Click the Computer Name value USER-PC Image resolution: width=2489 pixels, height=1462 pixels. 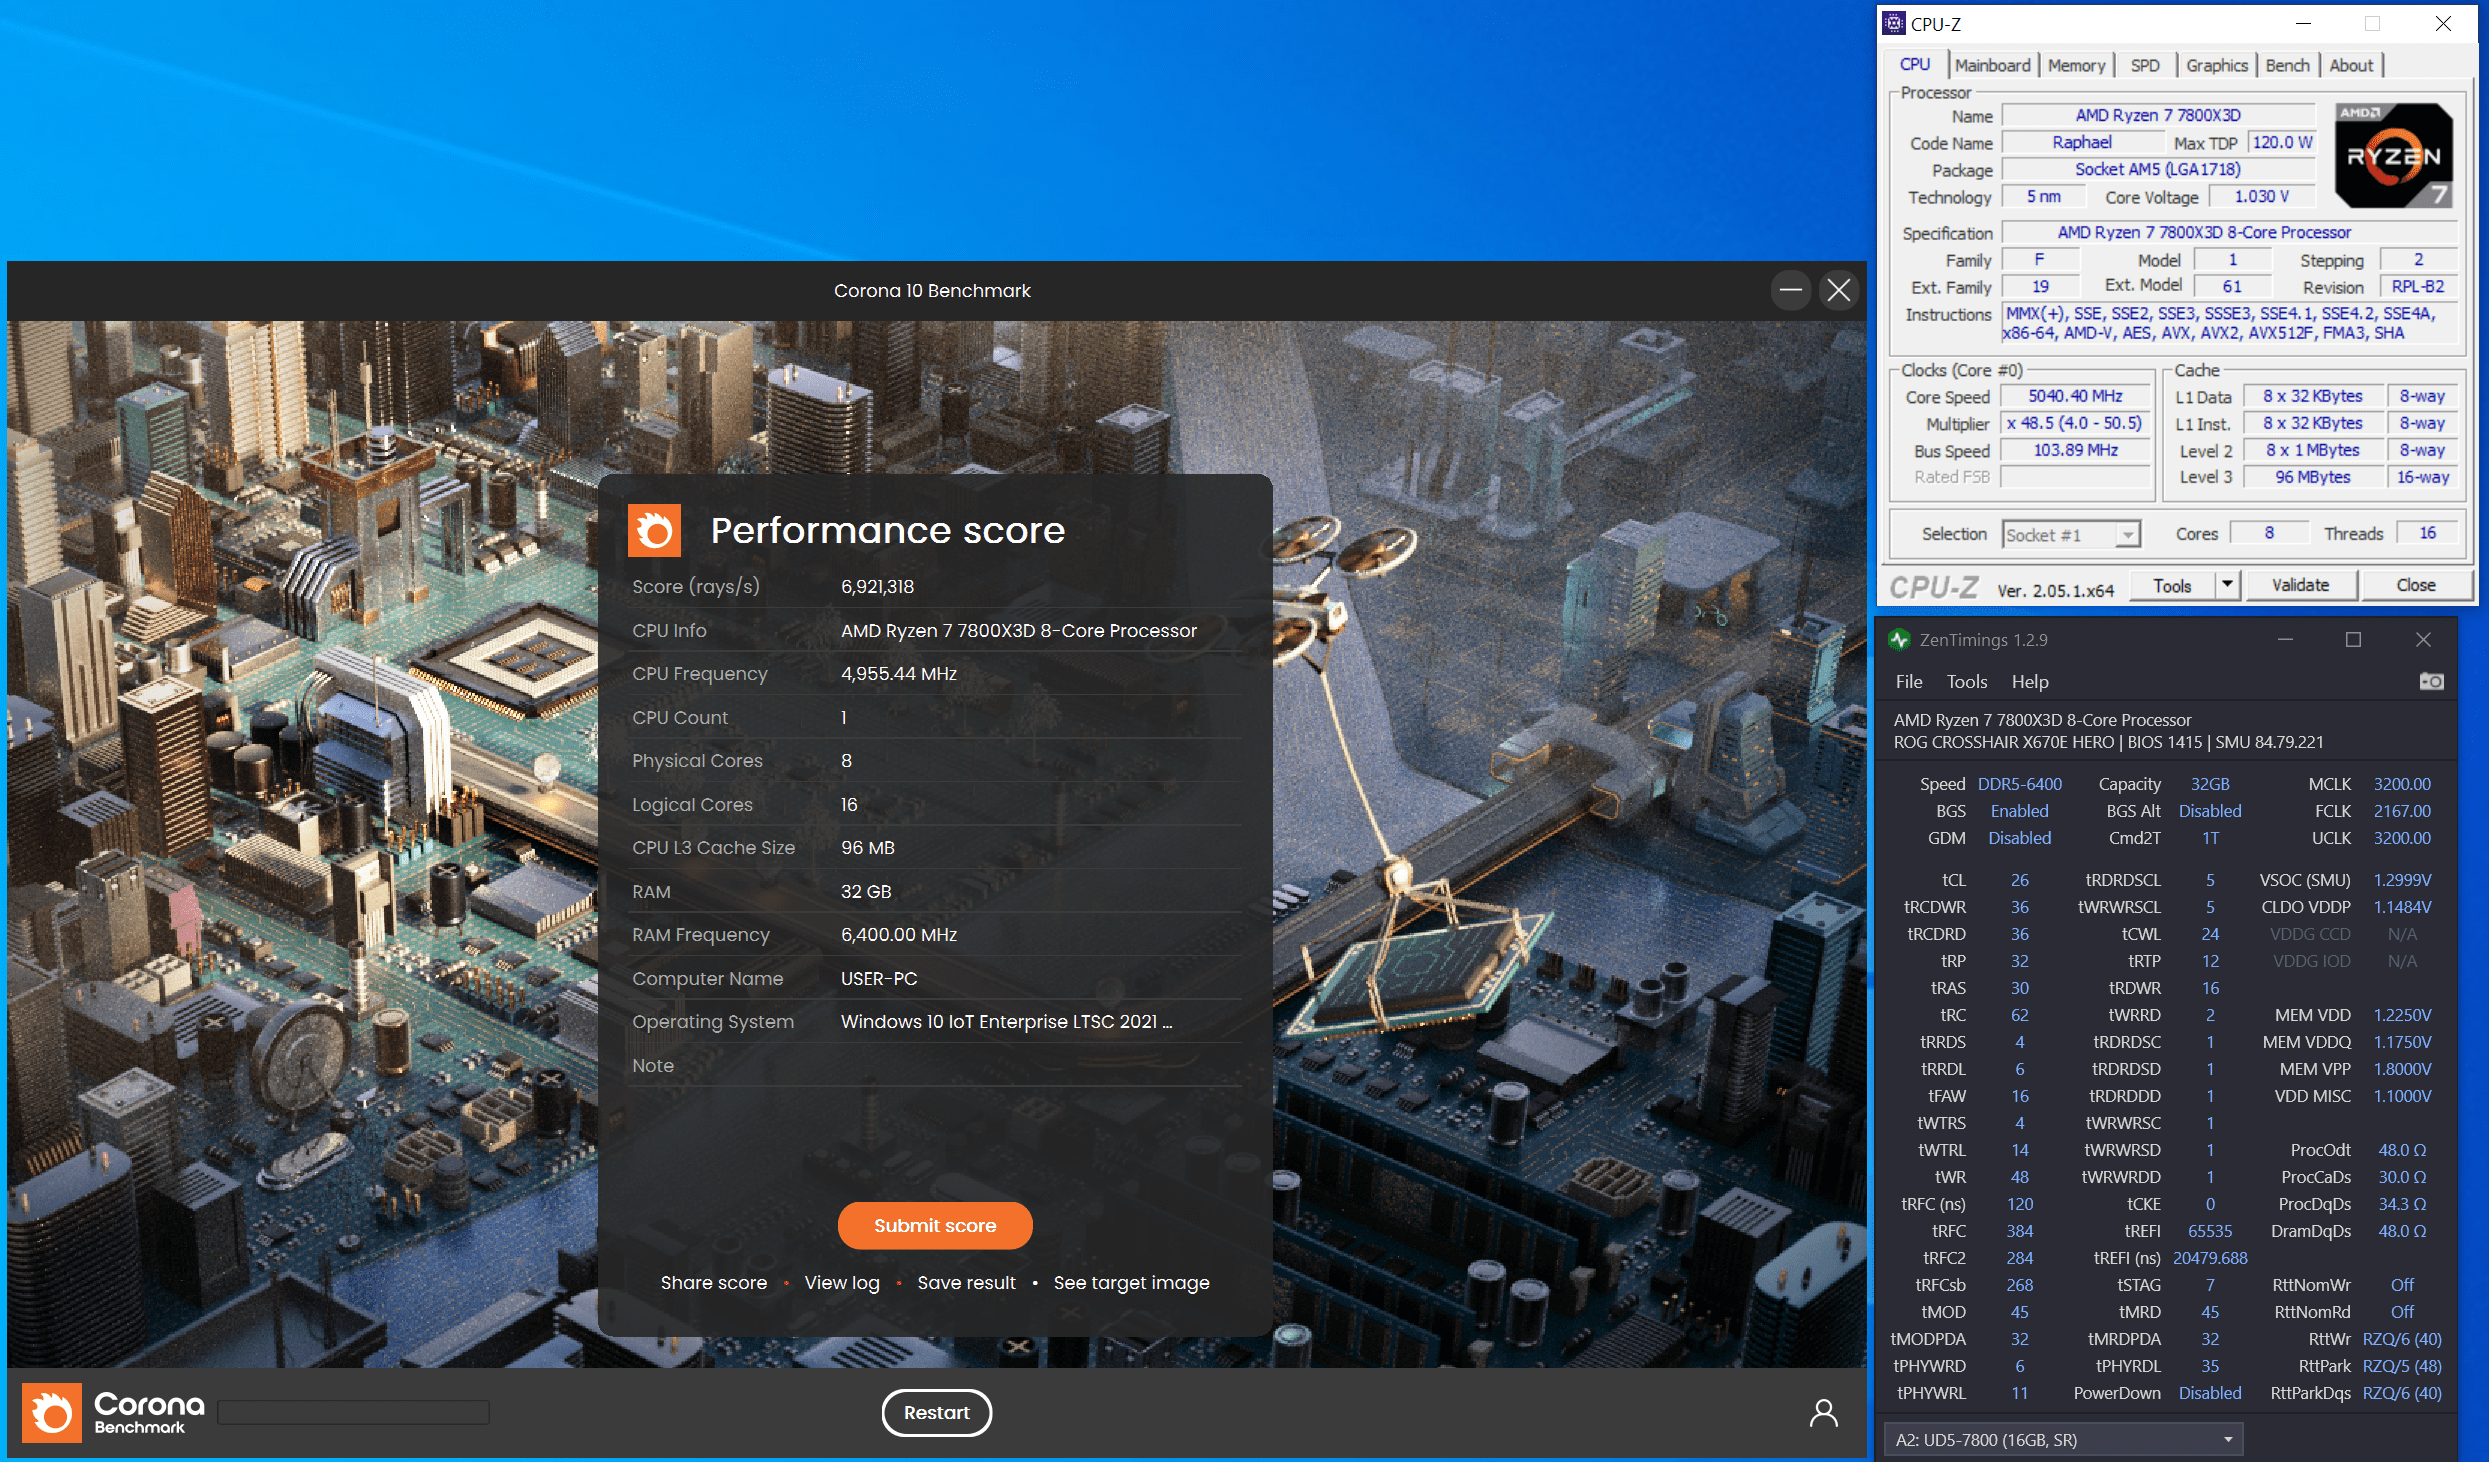[x=878, y=979]
